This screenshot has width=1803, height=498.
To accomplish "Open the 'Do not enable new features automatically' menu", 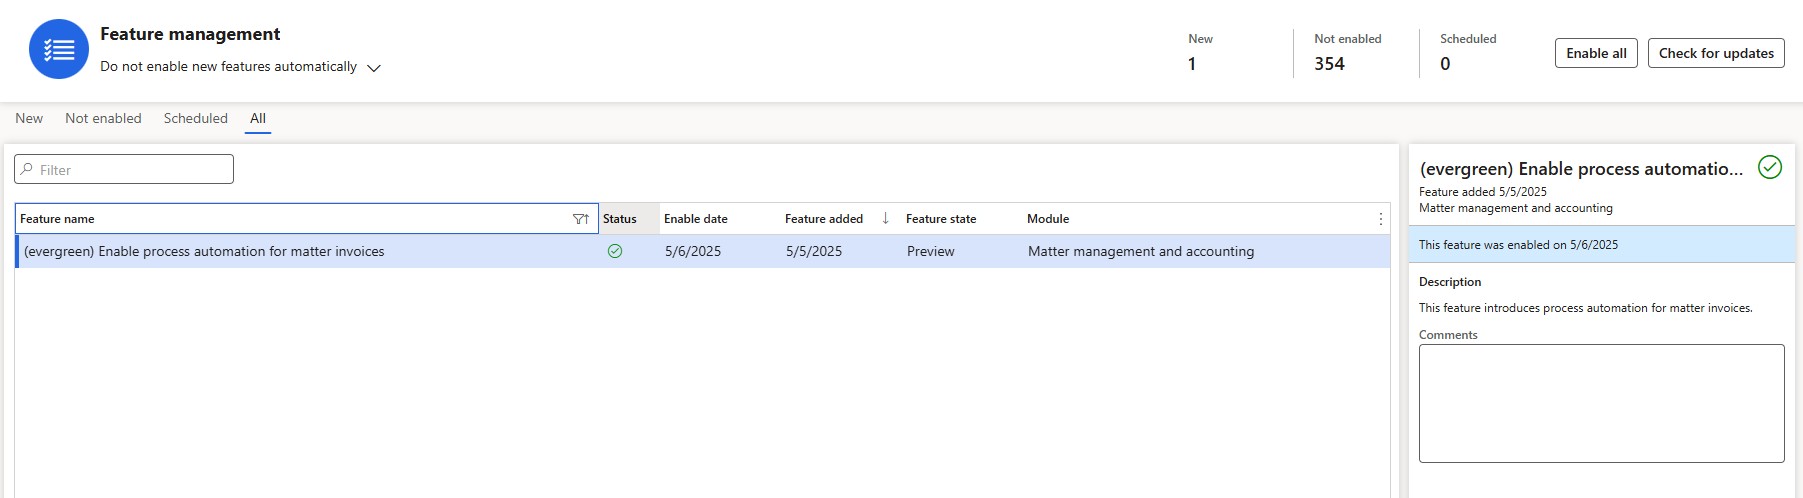I will click(241, 67).
